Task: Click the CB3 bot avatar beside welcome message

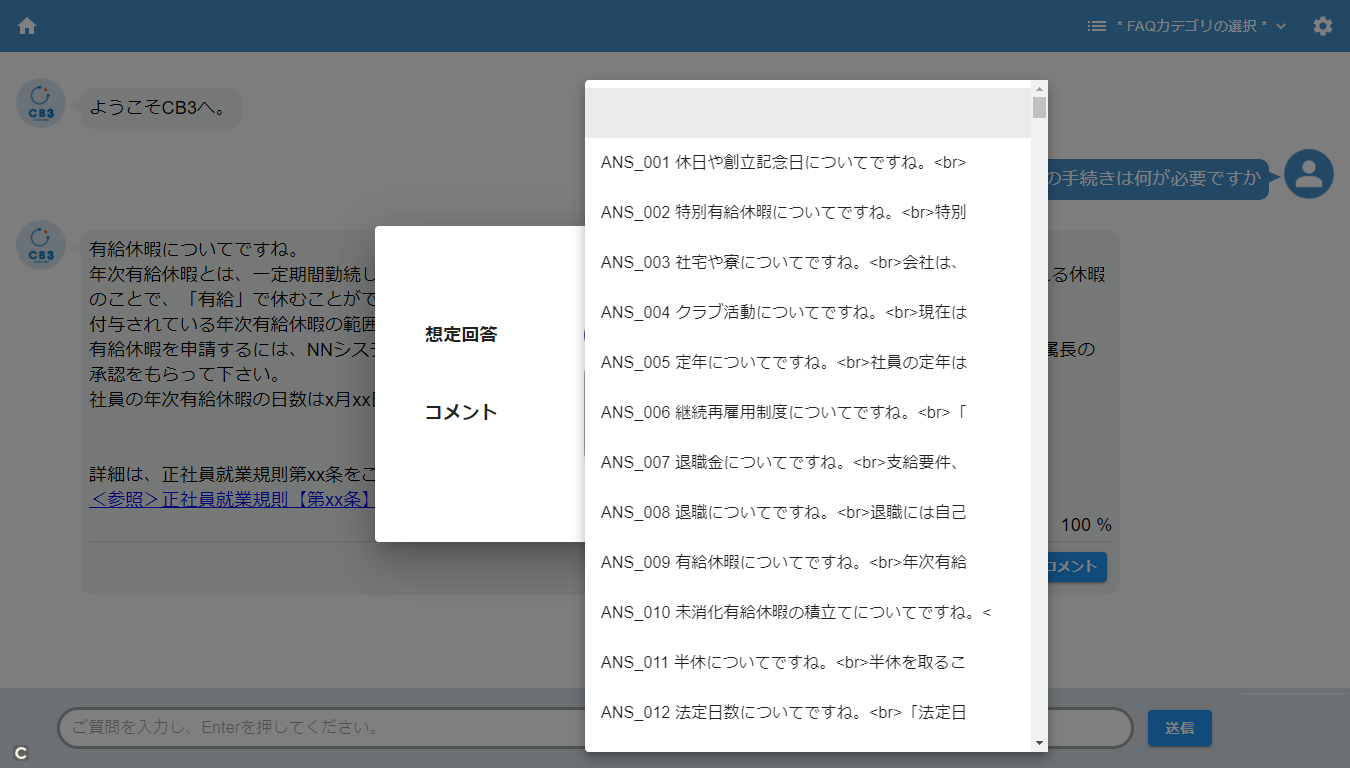Action: coord(41,103)
